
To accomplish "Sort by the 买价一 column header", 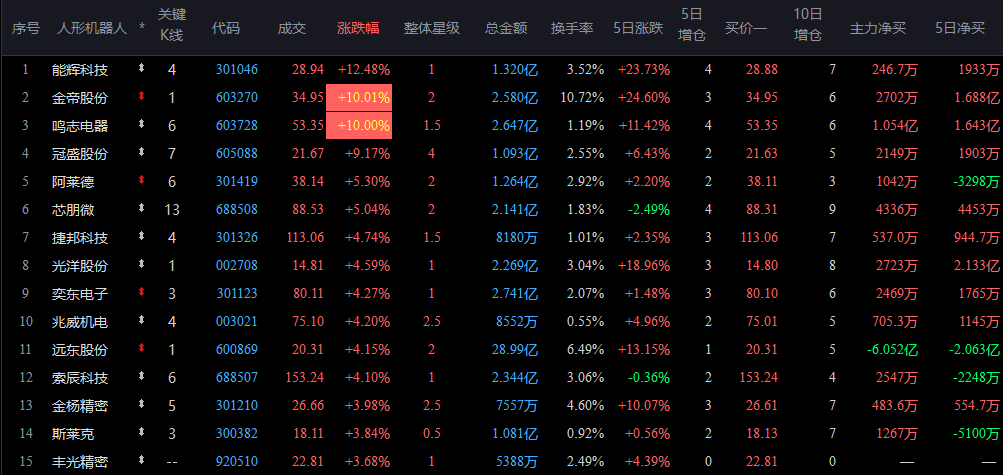I will [746, 28].
